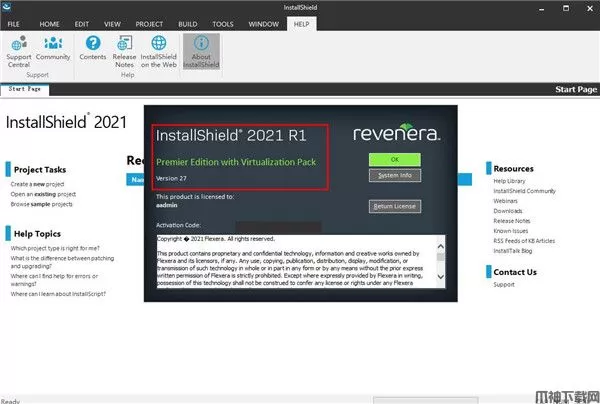Select the HELP ribbon tab

point(302,24)
